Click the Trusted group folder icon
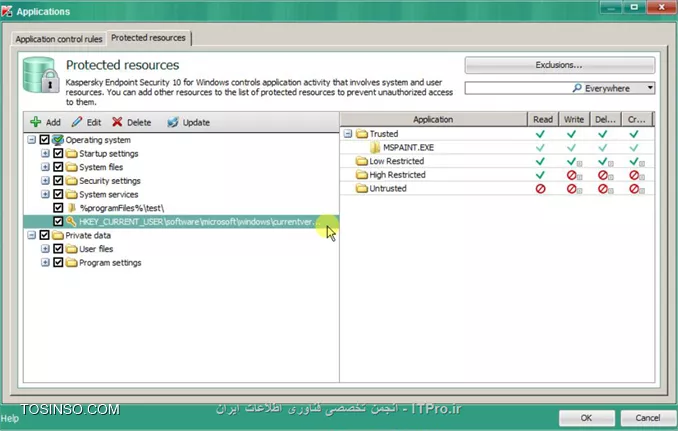The height and width of the screenshot is (431, 678). click(361, 134)
